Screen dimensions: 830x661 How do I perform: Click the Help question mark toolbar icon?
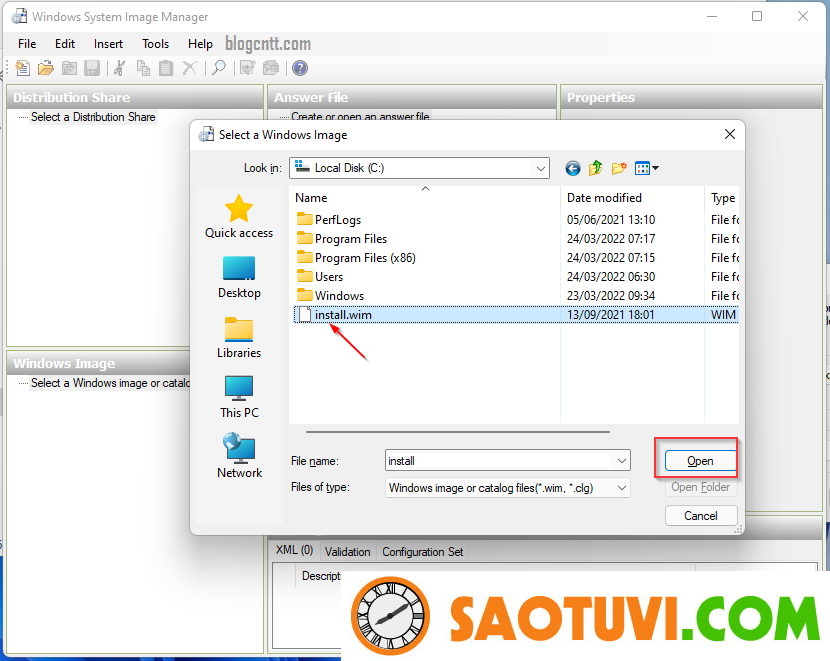(x=300, y=68)
